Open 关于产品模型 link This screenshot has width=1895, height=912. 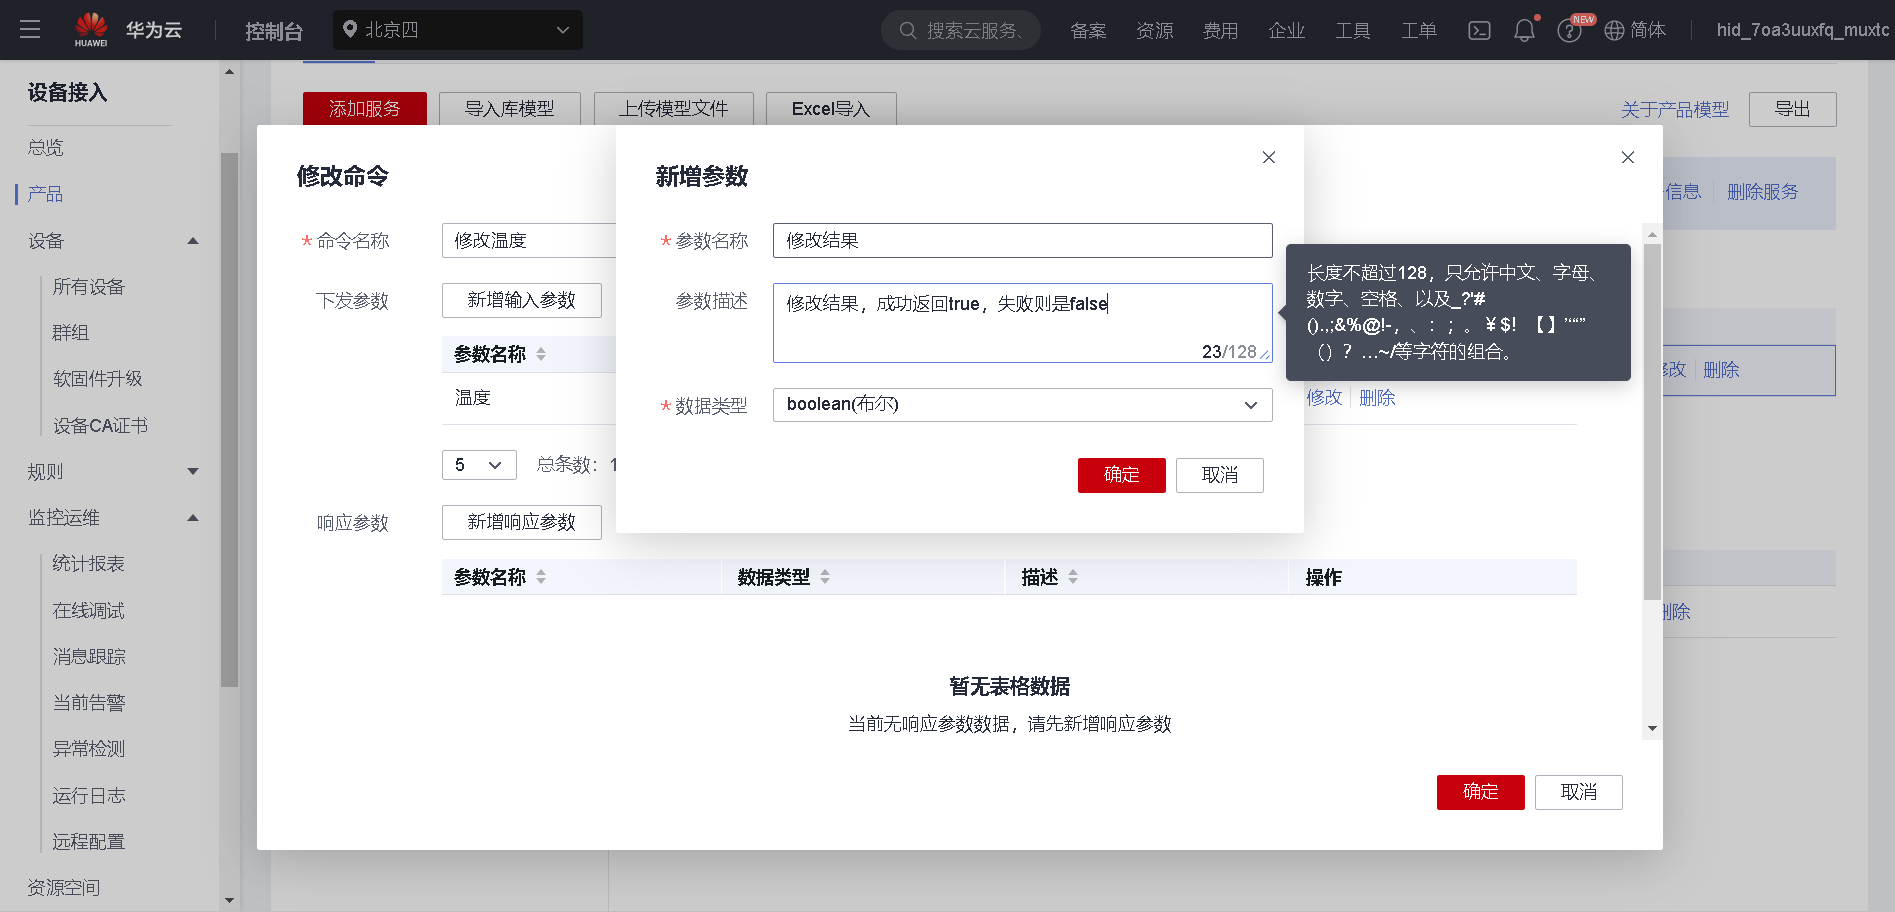(x=1675, y=110)
